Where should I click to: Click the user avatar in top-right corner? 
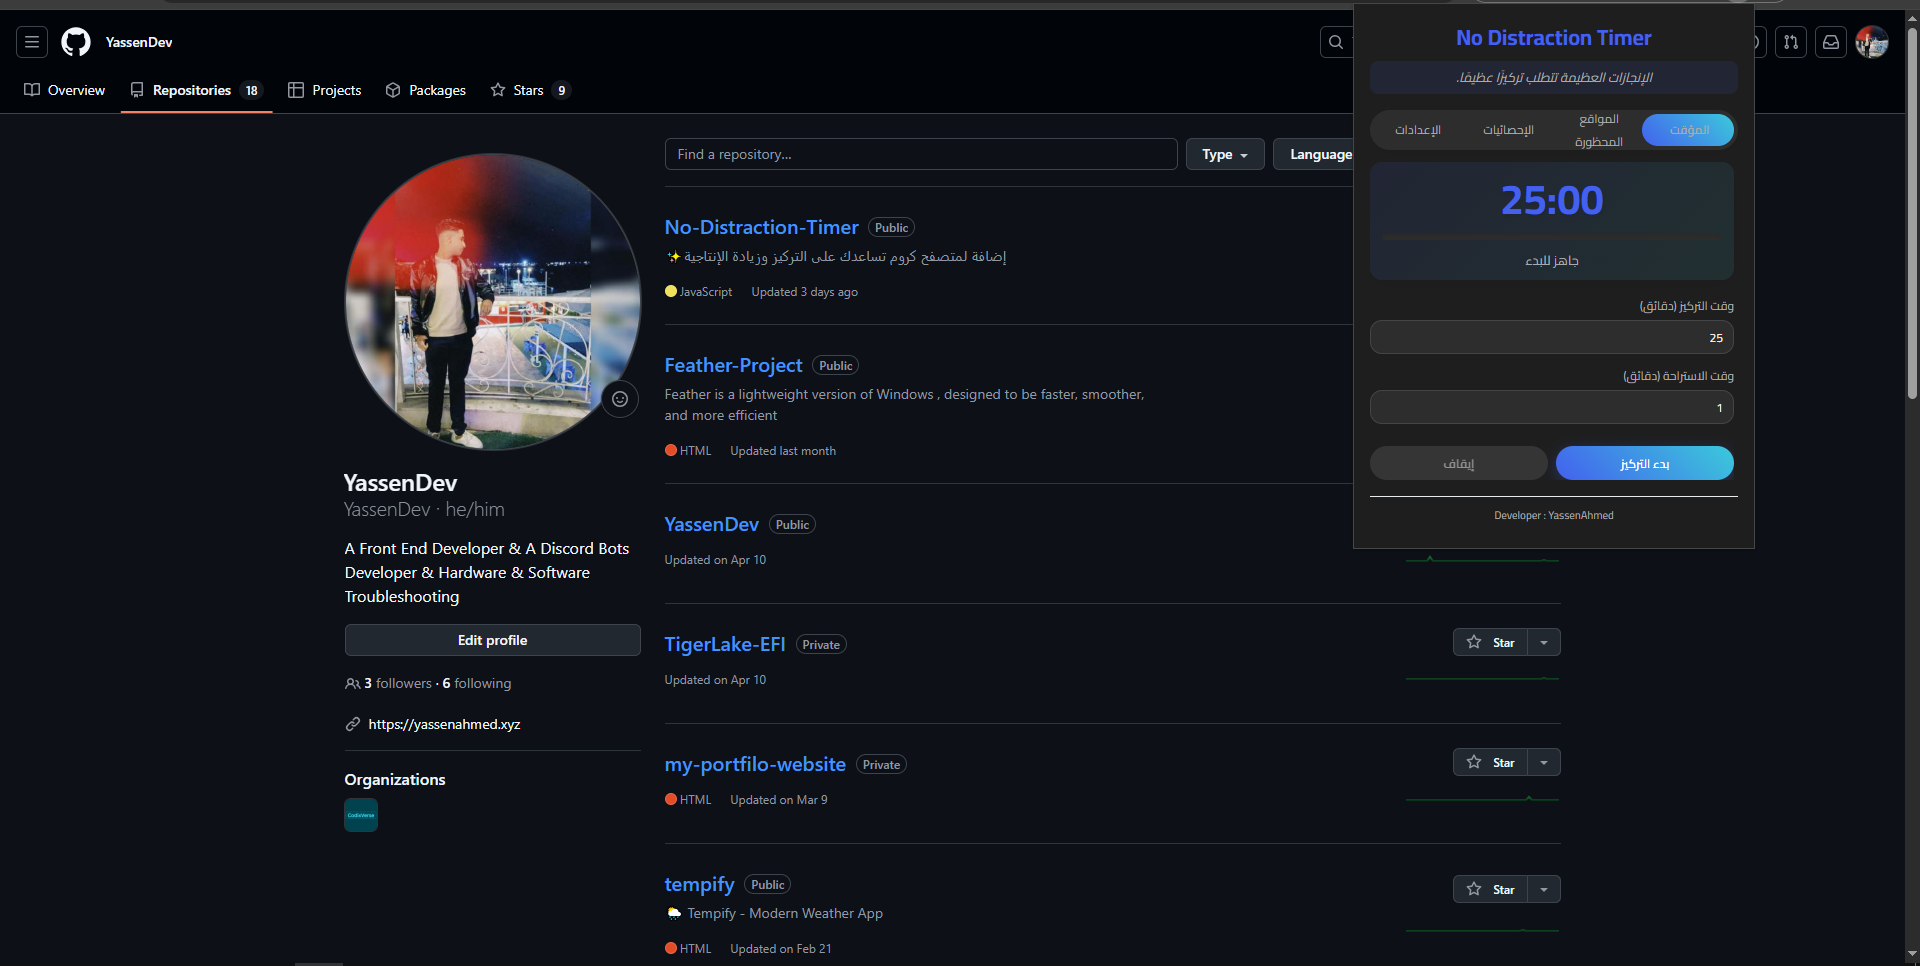pyautogui.click(x=1872, y=42)
